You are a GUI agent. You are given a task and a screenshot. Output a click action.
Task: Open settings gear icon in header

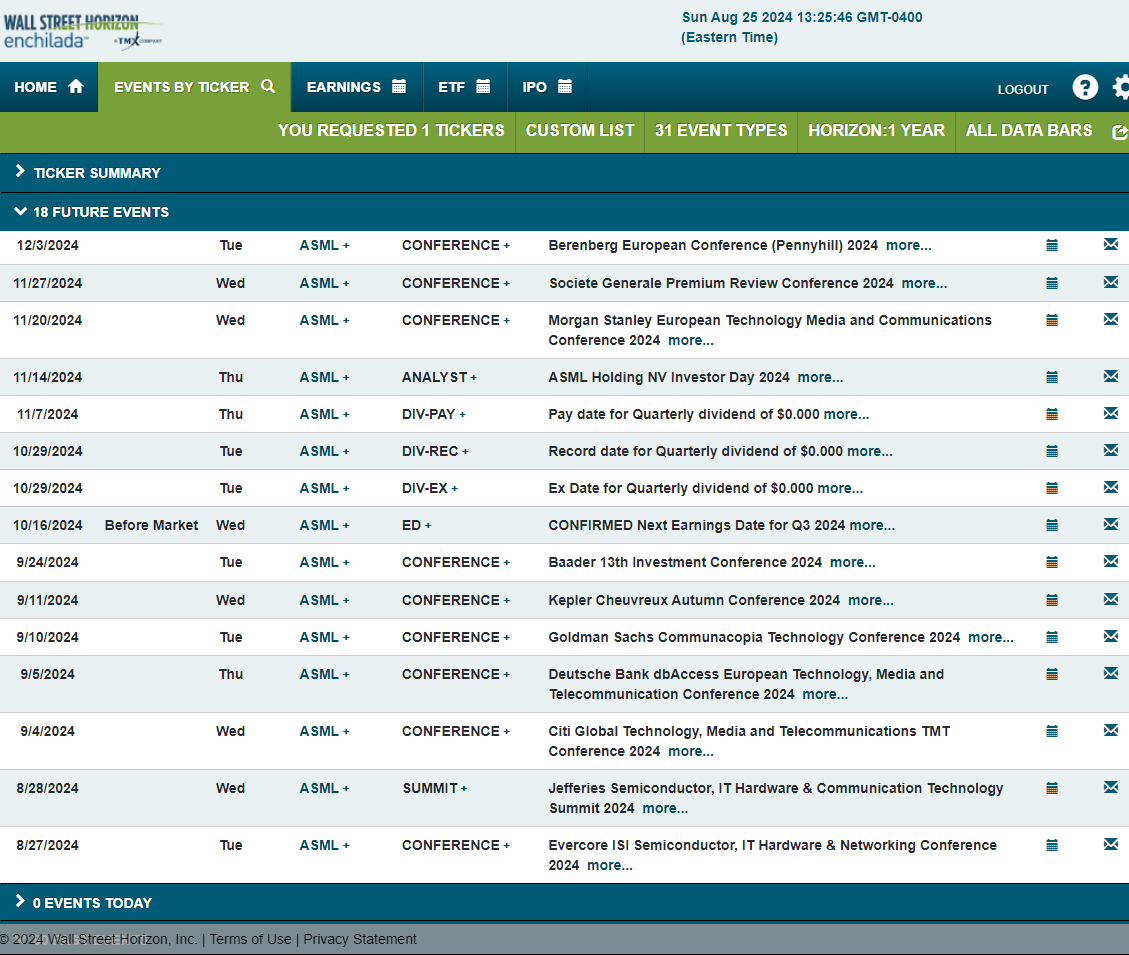1121,87
